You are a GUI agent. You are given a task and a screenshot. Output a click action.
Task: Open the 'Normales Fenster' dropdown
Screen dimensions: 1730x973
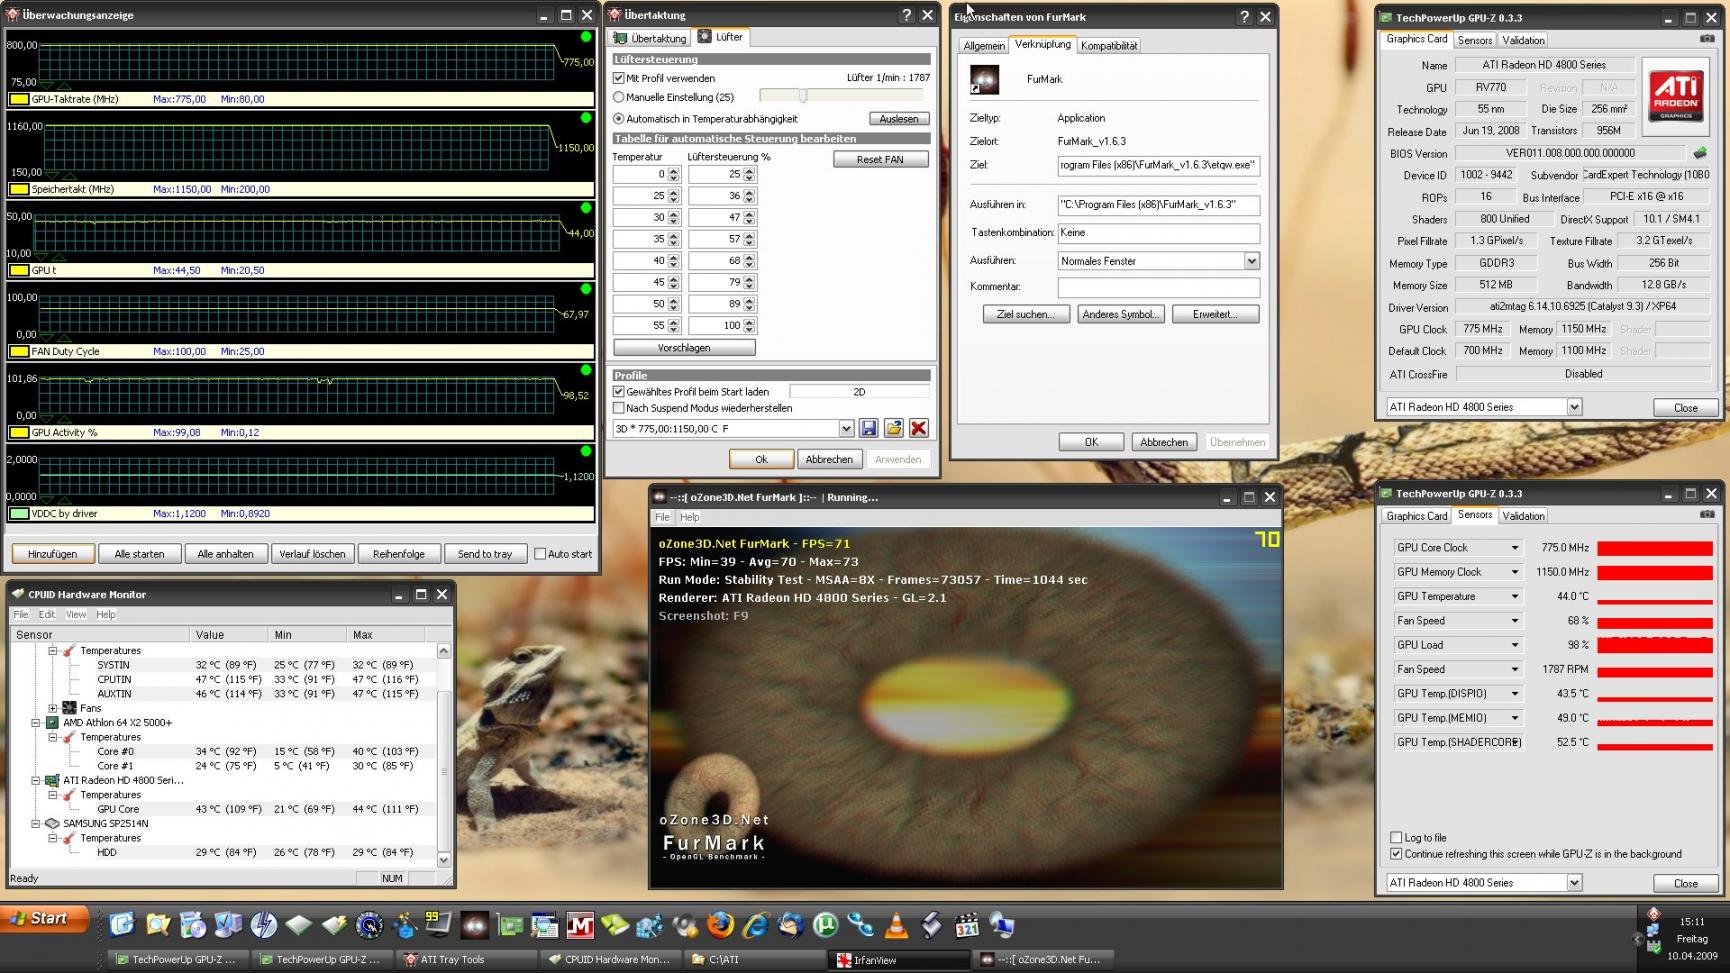[x=1251, y=261]
